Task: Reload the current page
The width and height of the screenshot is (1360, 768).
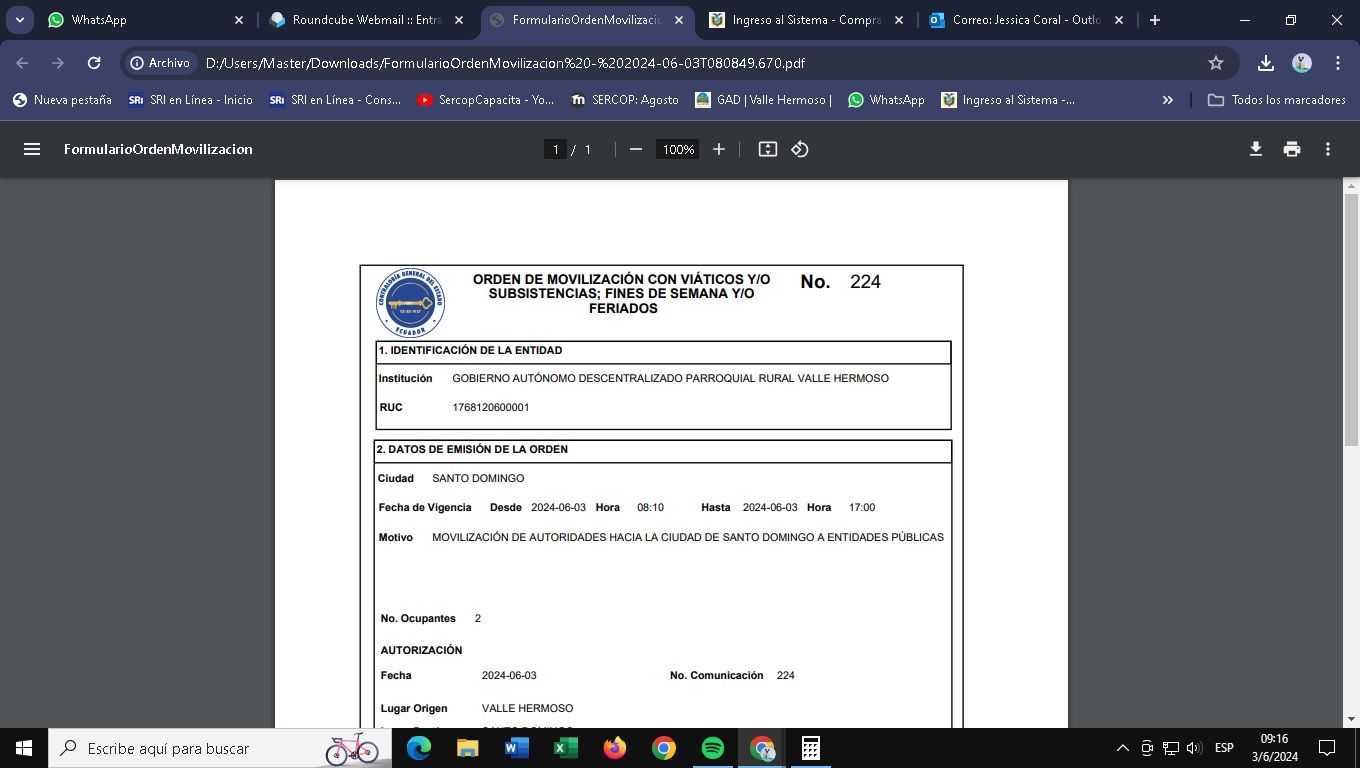Action: (x=94, y=63)
